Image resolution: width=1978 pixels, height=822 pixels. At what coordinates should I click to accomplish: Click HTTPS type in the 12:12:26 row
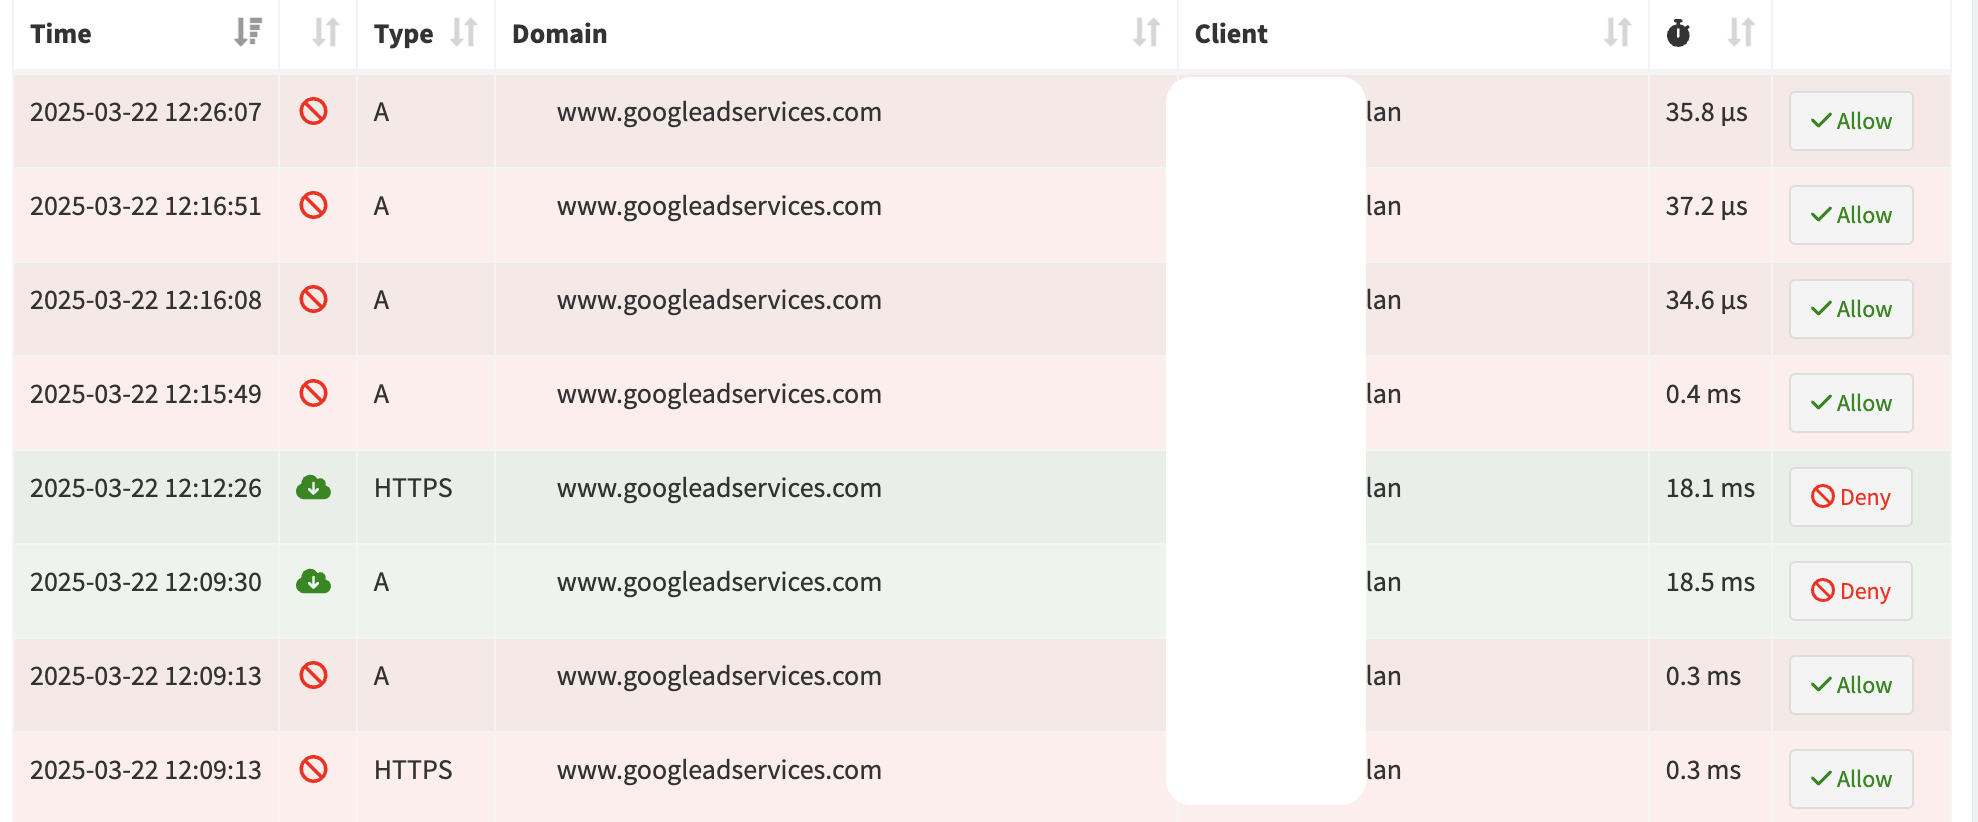tap(413, 488)
